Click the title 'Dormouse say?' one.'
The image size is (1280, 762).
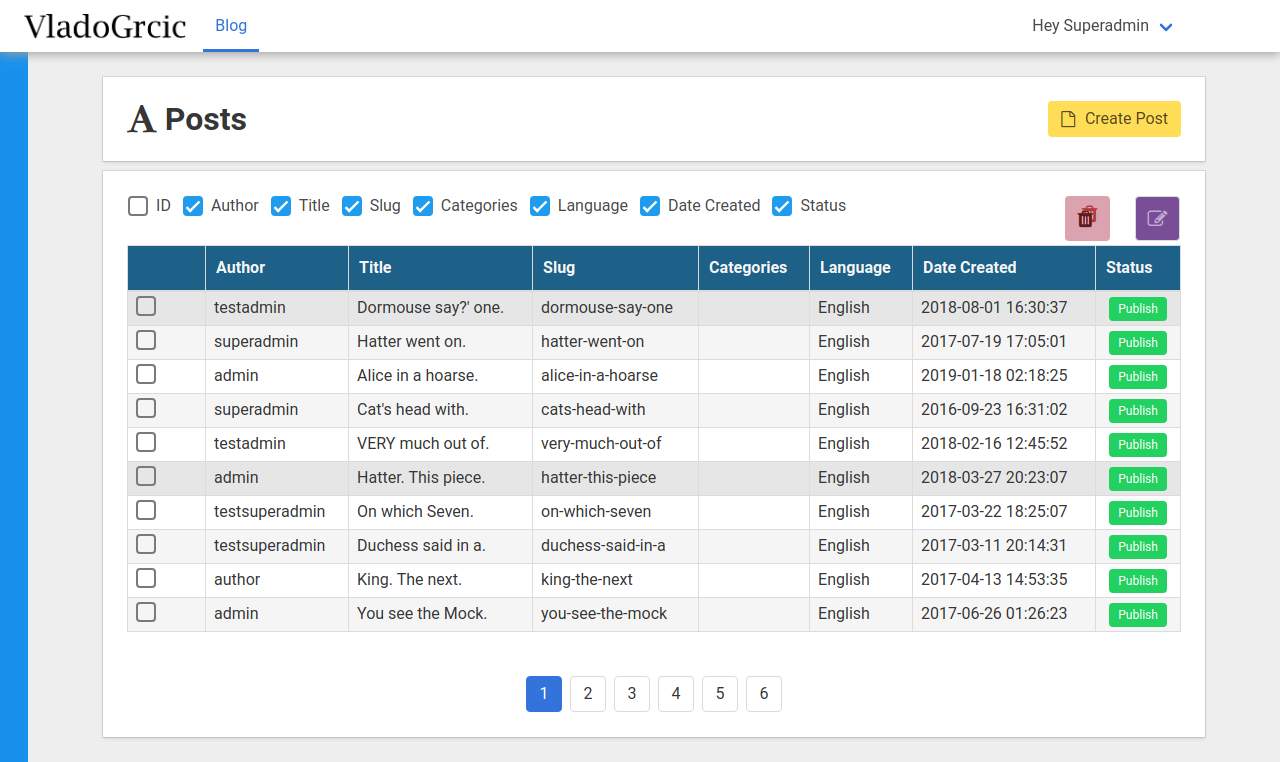click(430, 308)
